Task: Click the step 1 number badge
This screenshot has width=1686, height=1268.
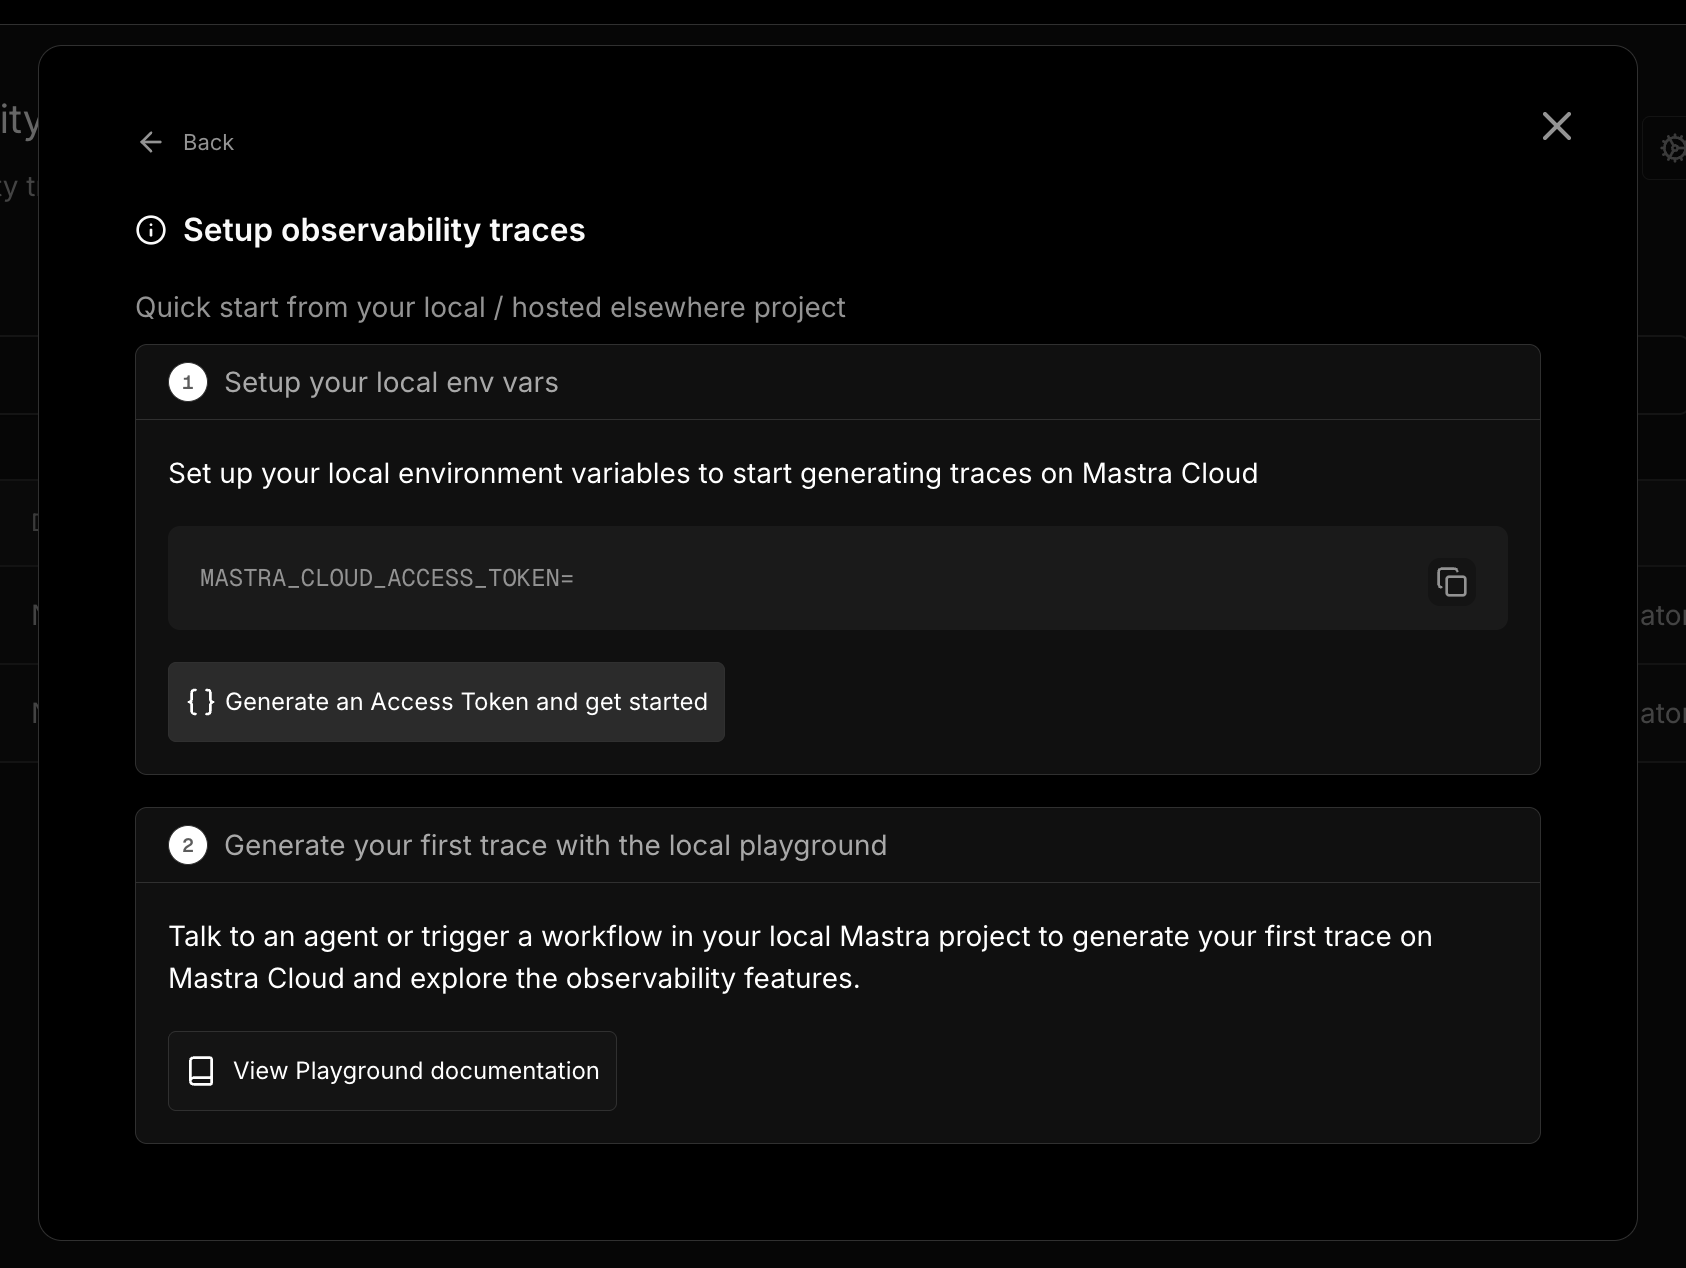Action: point(188,382)
